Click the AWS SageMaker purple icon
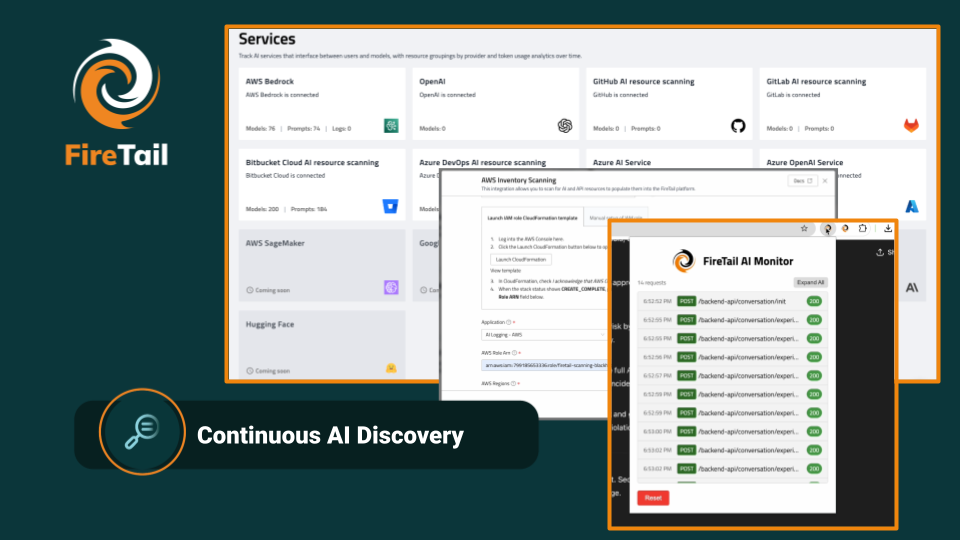The image size is (960, 540). pyautogui.click(x=391, y=287)
